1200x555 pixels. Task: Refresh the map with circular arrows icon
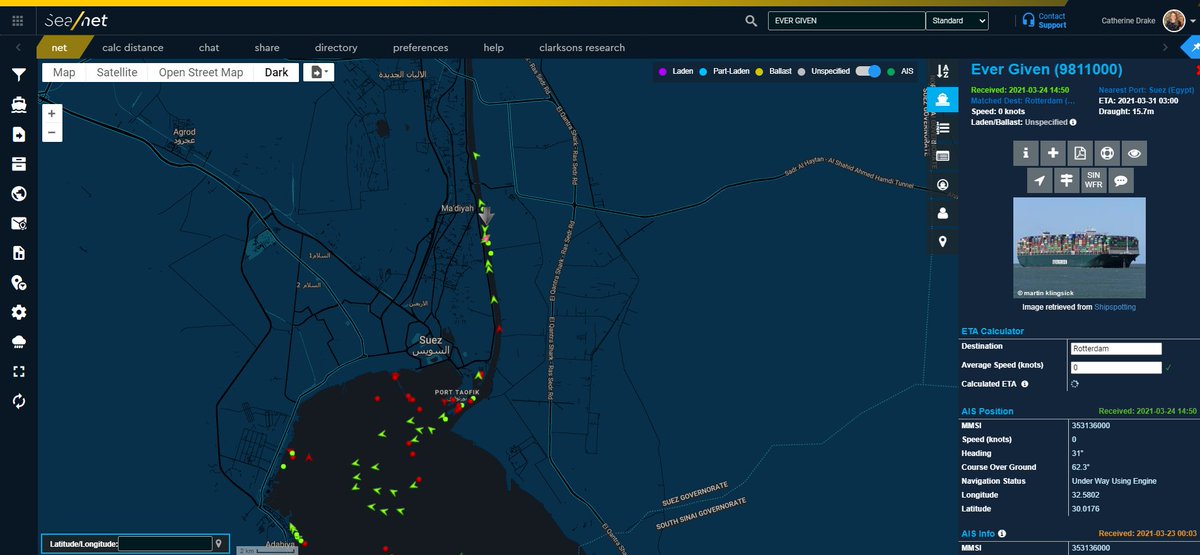[18, 401]
